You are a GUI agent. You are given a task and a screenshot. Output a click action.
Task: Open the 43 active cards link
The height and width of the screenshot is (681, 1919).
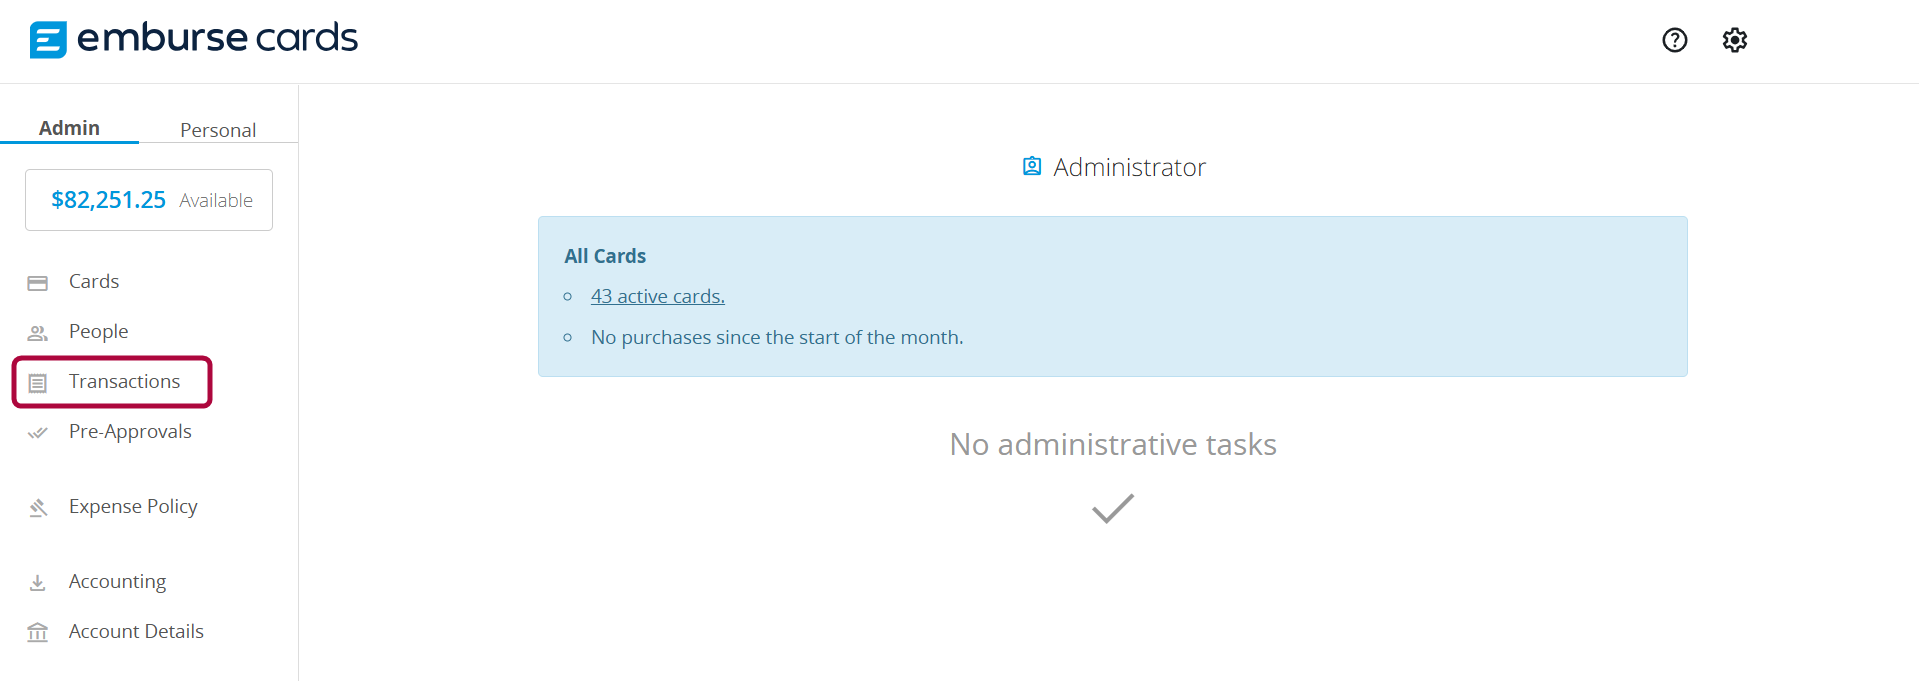point(658,296)
